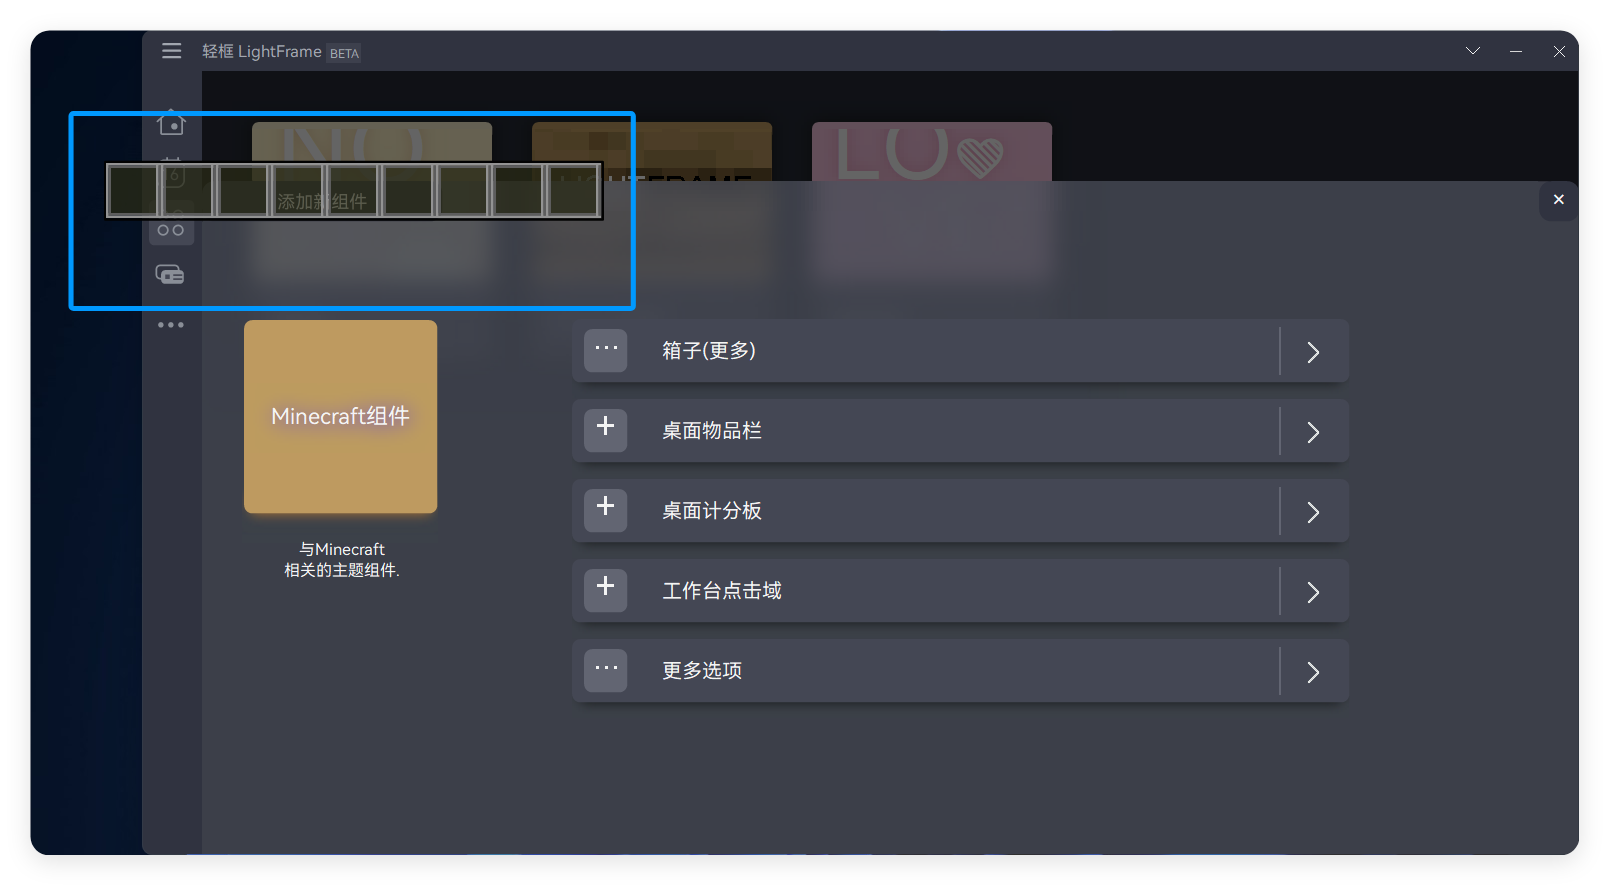The height and width of the screenshot is (885, 1609).
Task: Select the 更多选项 label
Action: (702, 671)
